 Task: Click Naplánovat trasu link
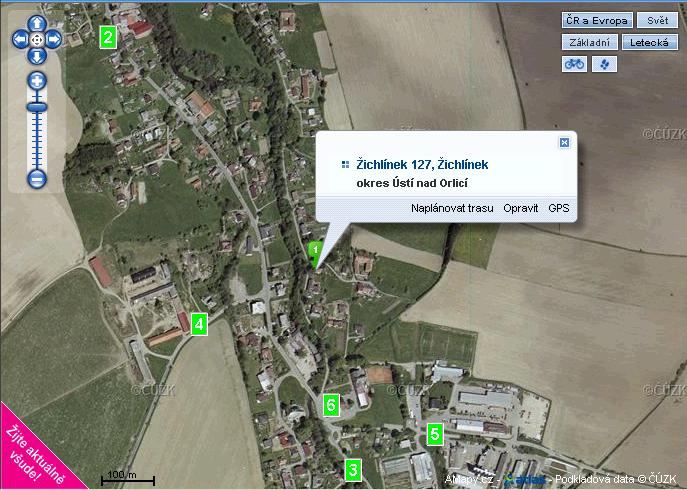point(452,208)
